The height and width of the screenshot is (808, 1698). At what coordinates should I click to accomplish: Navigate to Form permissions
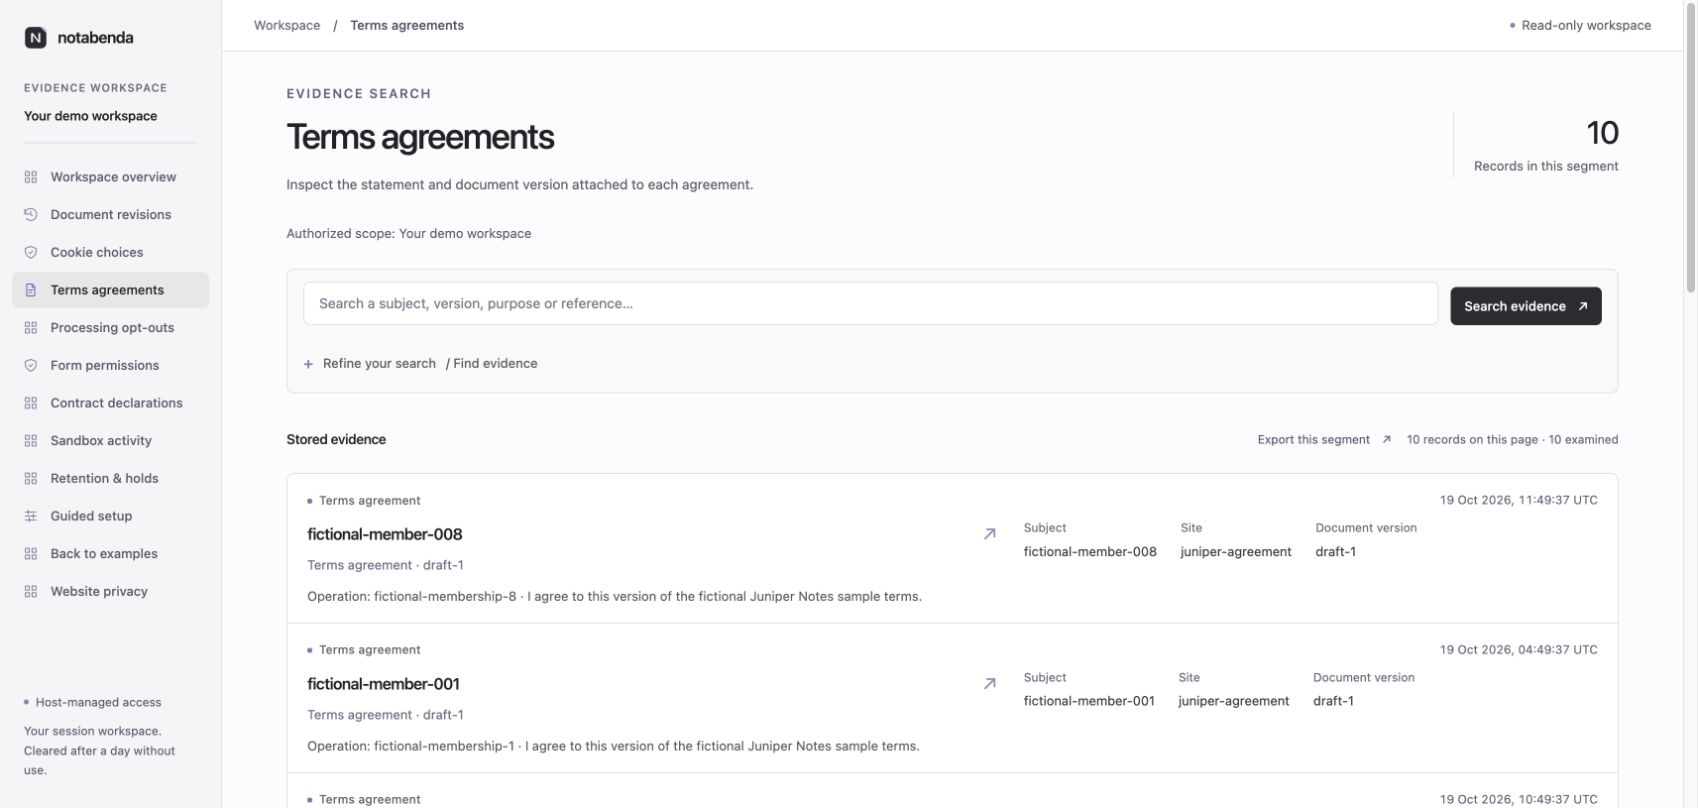pos(110,365)
